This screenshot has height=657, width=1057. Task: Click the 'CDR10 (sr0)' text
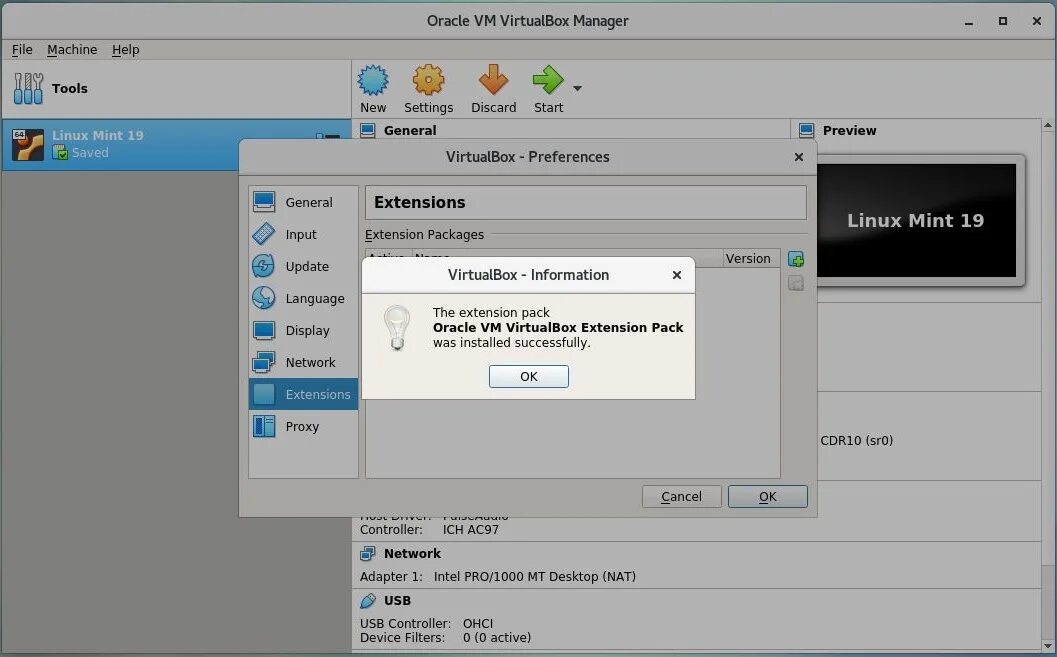coord(856,440)
